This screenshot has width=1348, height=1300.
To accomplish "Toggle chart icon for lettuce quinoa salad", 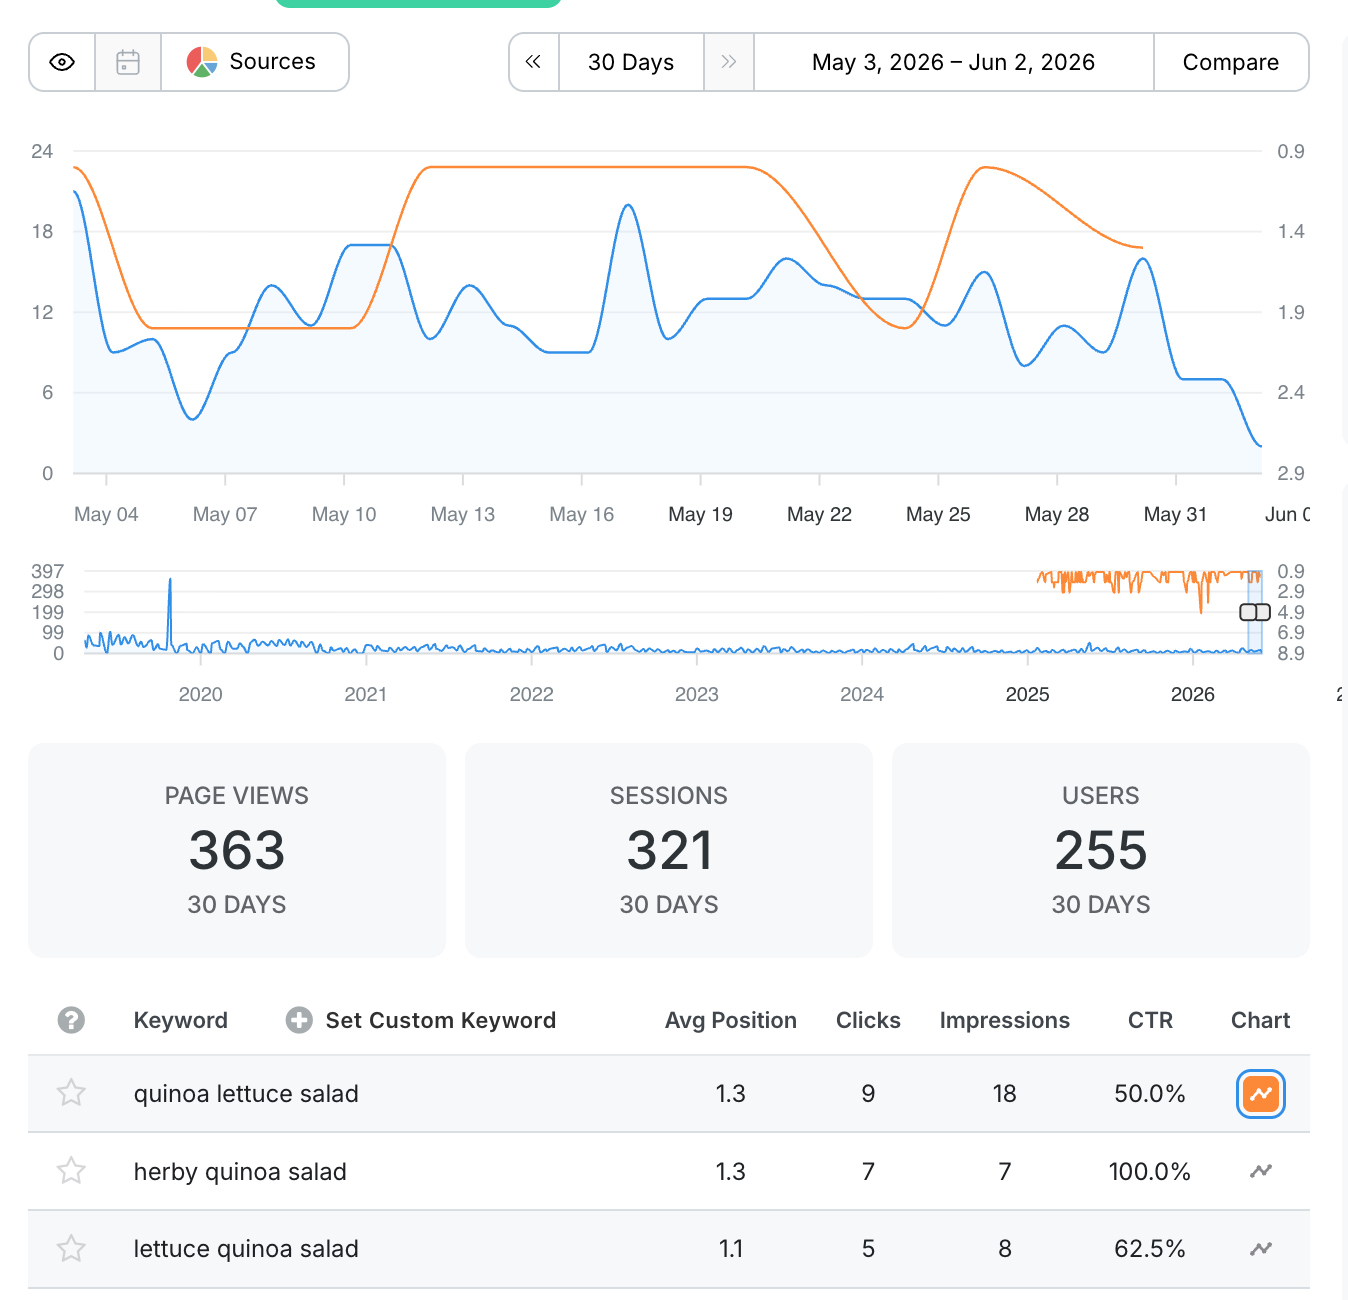I will pos(1261,1249).
